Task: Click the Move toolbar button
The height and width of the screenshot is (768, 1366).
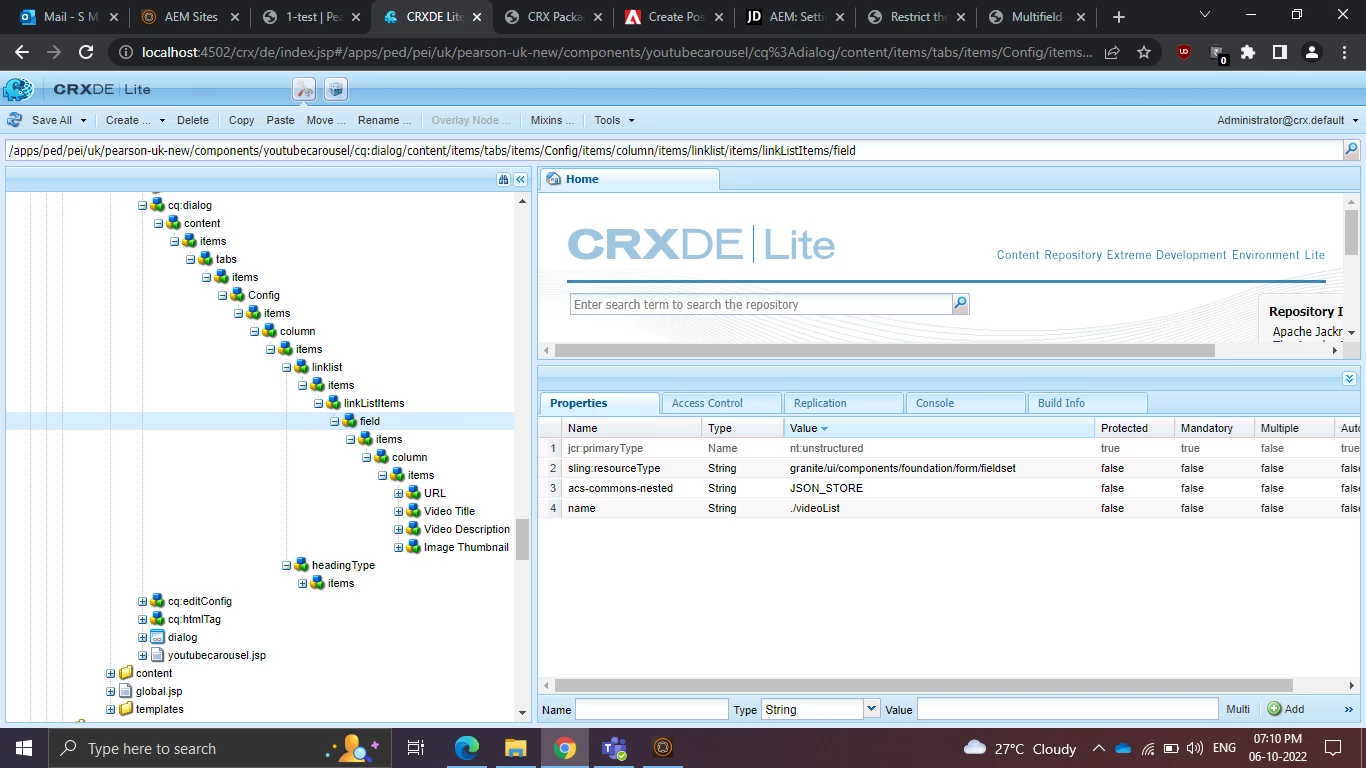Action: pos(326,120)
